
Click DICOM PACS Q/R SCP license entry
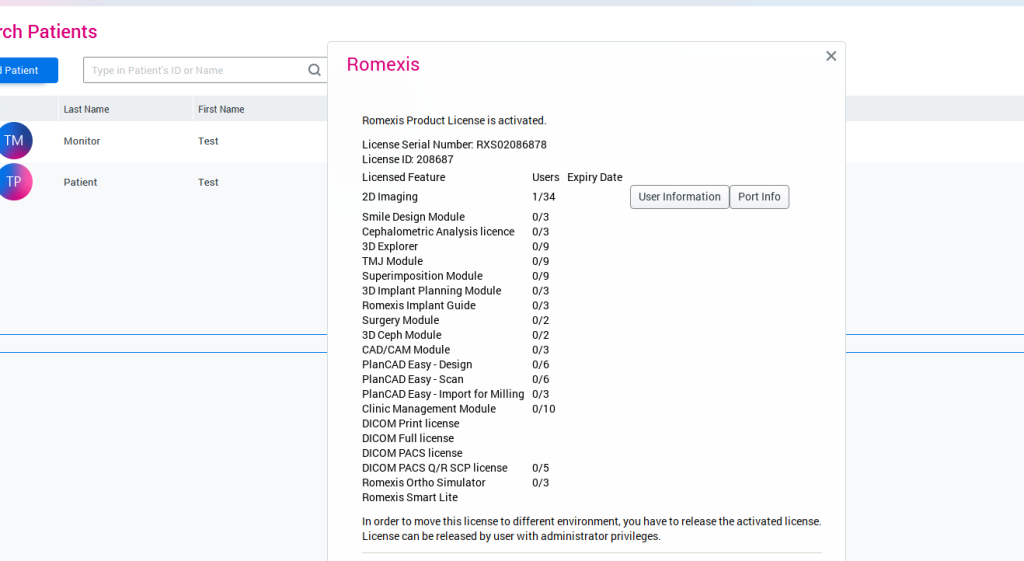pyautogui.click(x=435, y=468)
